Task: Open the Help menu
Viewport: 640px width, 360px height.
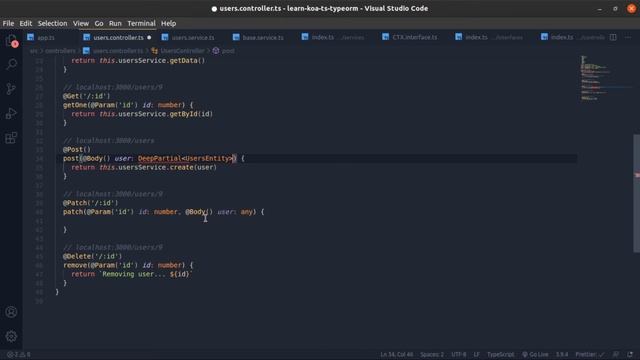Action: pos(168,23)
